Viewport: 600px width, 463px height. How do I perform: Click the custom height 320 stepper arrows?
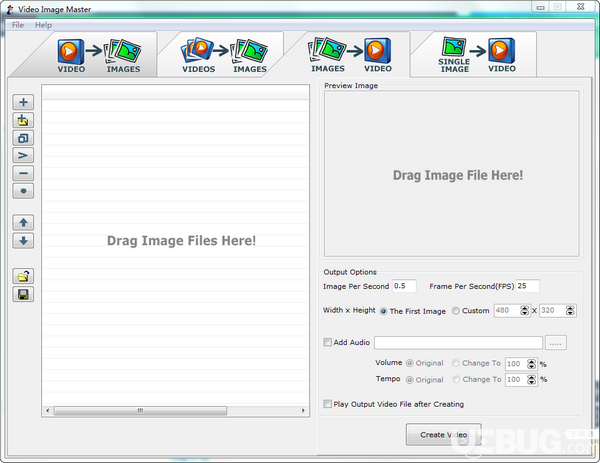click(570, 310)
